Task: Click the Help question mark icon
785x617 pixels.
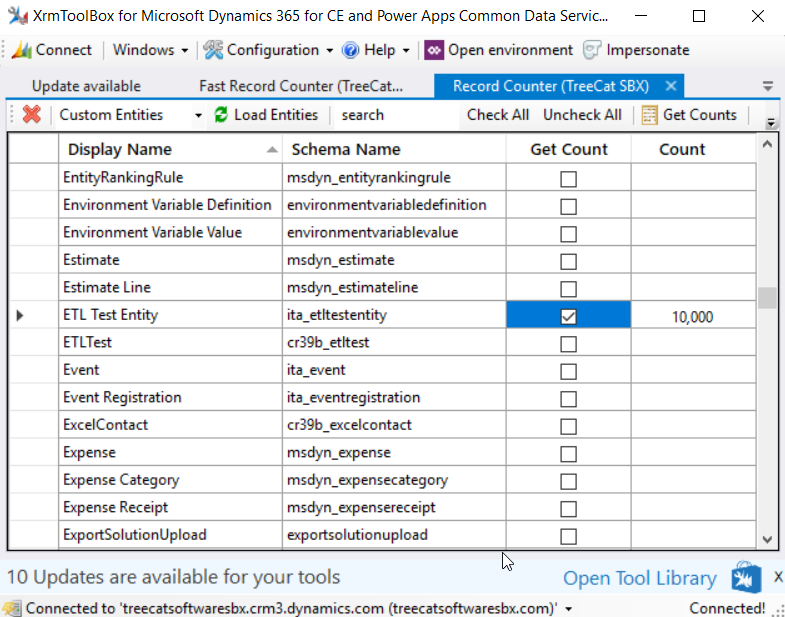Action: [350, 50]
